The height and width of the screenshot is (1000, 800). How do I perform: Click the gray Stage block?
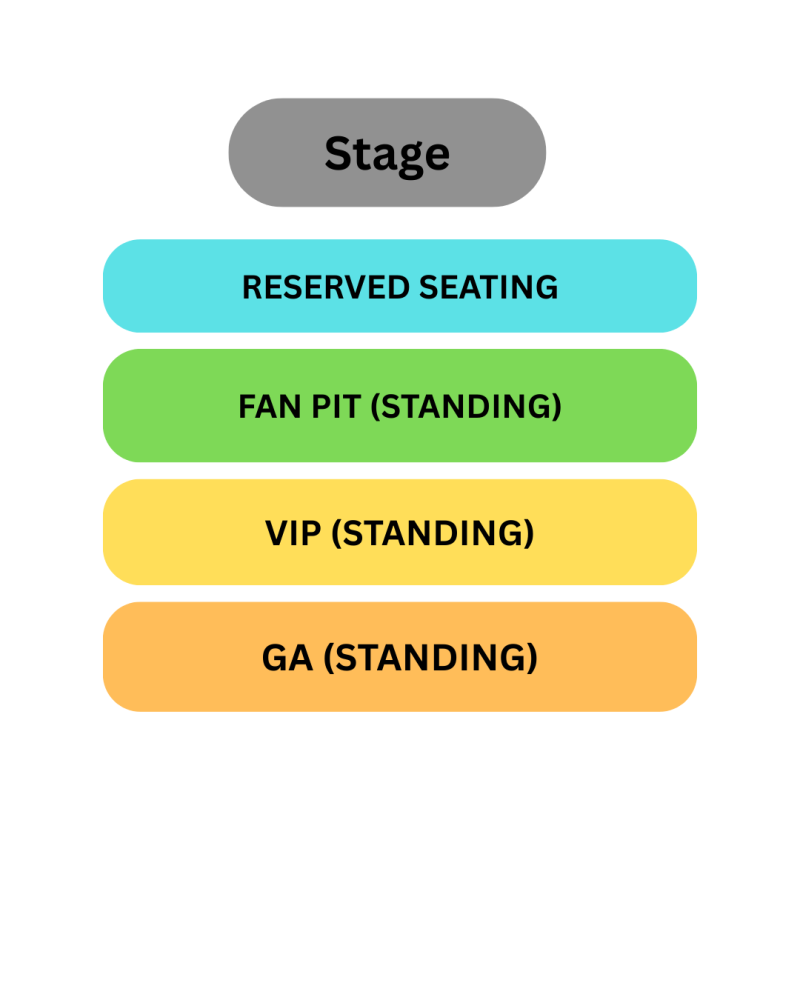click(x=387, y=153)
